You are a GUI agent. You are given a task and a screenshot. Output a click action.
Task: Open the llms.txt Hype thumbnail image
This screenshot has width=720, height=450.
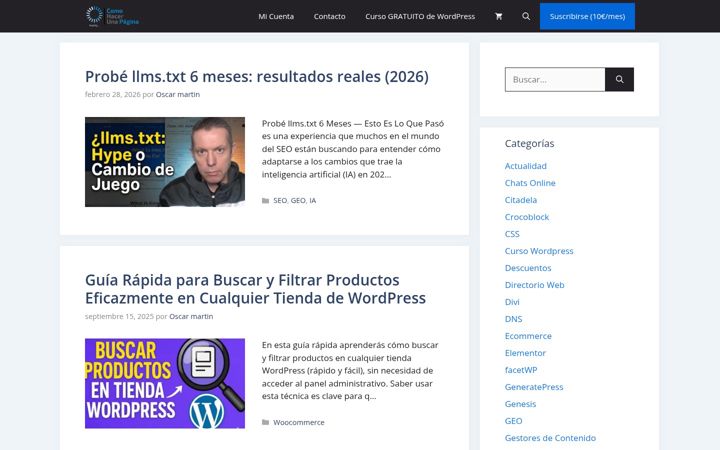pos(165,162)
